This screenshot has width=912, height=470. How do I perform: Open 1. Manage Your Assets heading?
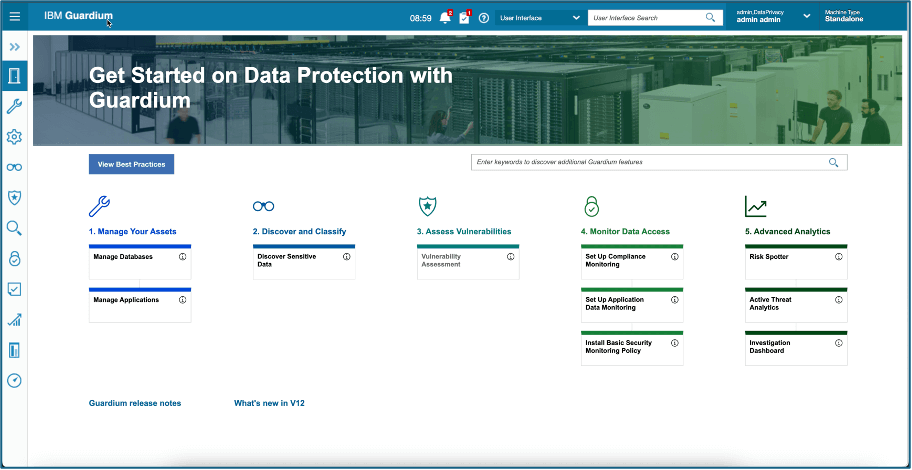tap(133, 232)
